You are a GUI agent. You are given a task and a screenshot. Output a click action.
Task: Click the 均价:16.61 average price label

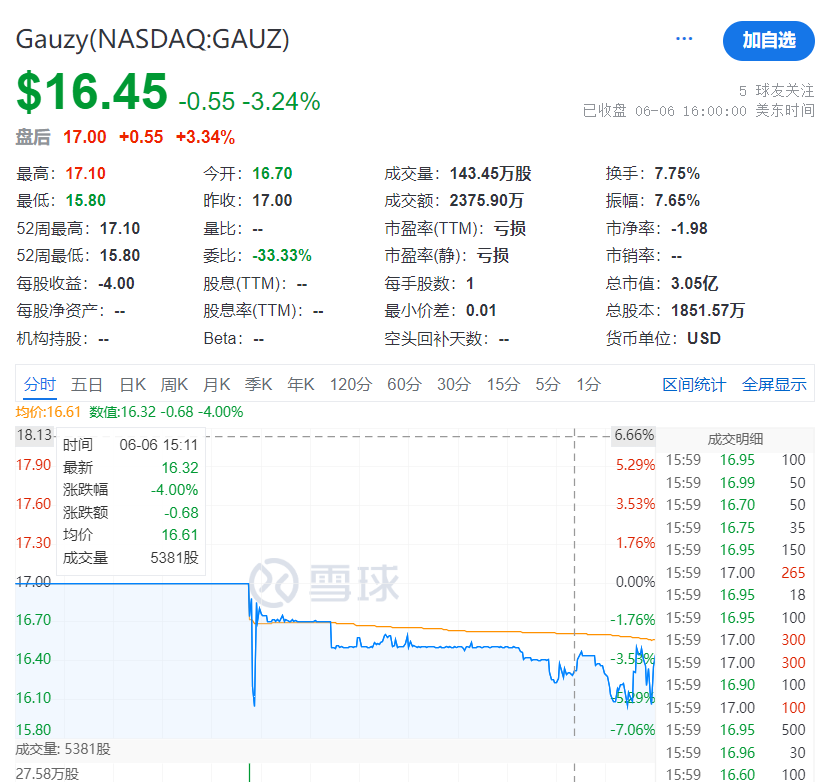[48, 412]
